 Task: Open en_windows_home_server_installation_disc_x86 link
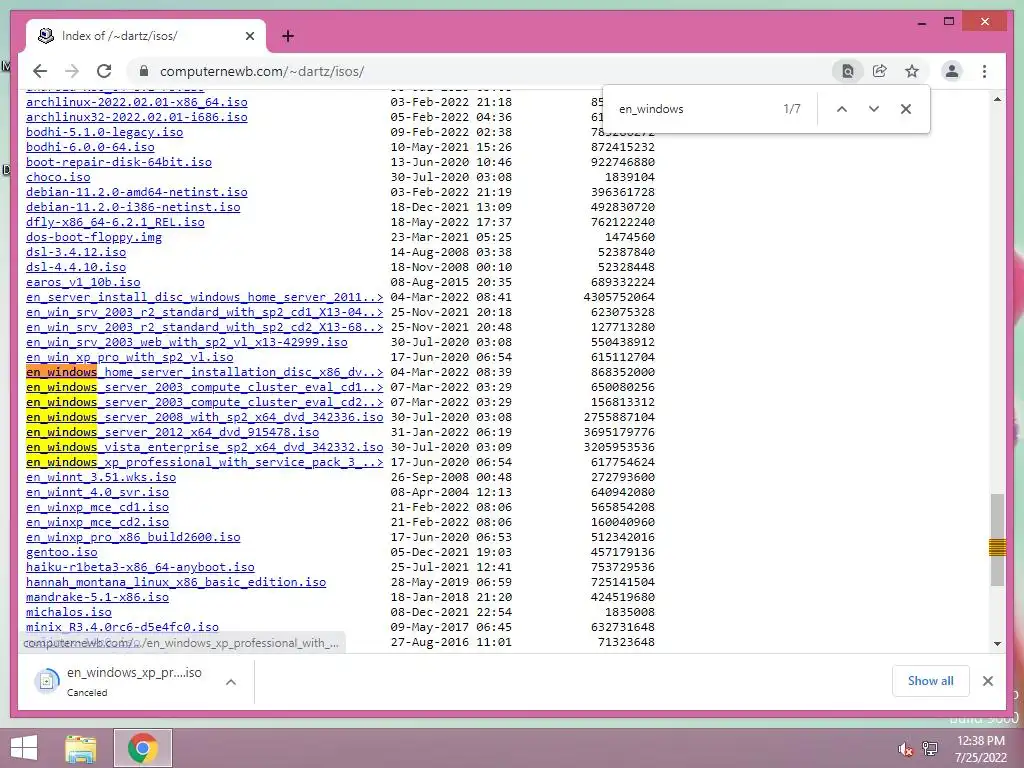[204, 372]
